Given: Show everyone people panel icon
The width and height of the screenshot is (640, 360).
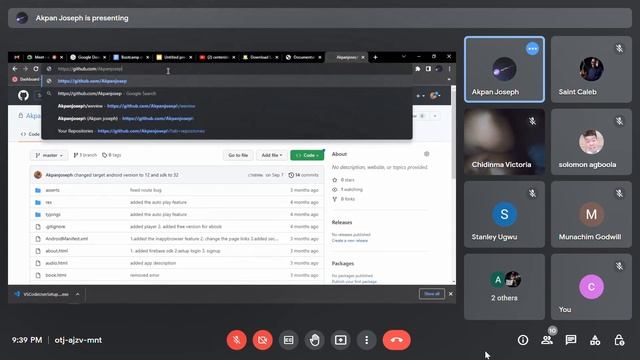Looking at the screenshot, I should tap(547, 340).
